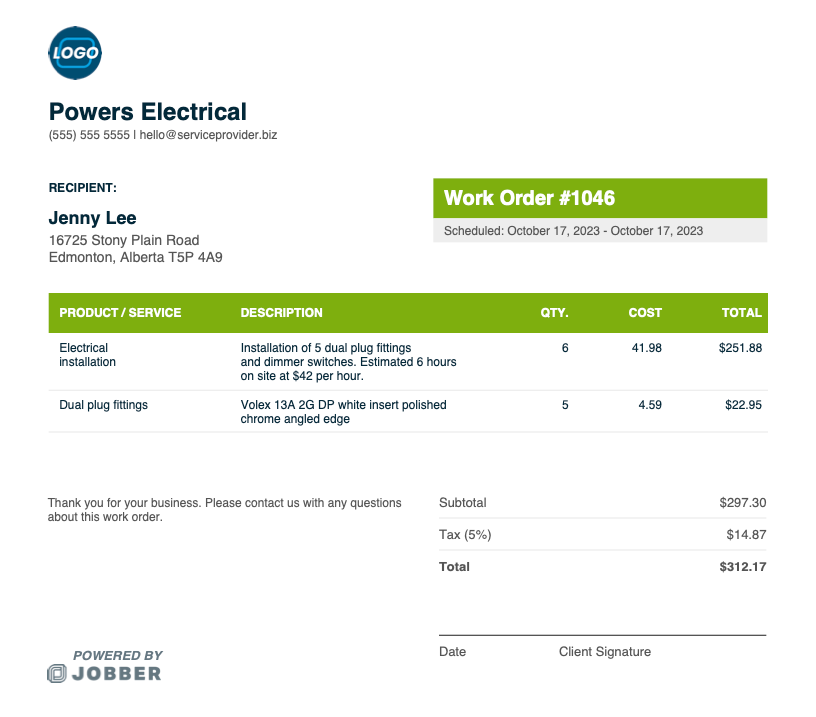The image size is (816, 717).
Task: Click the DESCRIPTION column header
Action: pyautogui.click(x=282, y=313)
